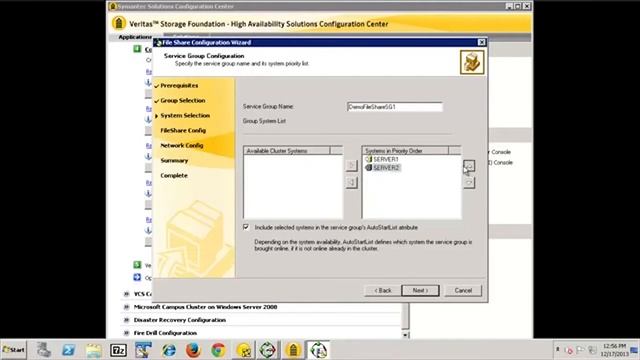
Task: Switch to active wizard taskbar icon
Action: [x=318, y=350]
